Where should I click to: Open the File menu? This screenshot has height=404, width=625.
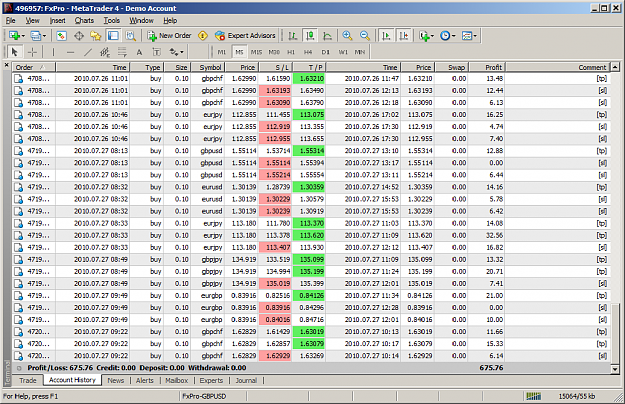[10, 21]
